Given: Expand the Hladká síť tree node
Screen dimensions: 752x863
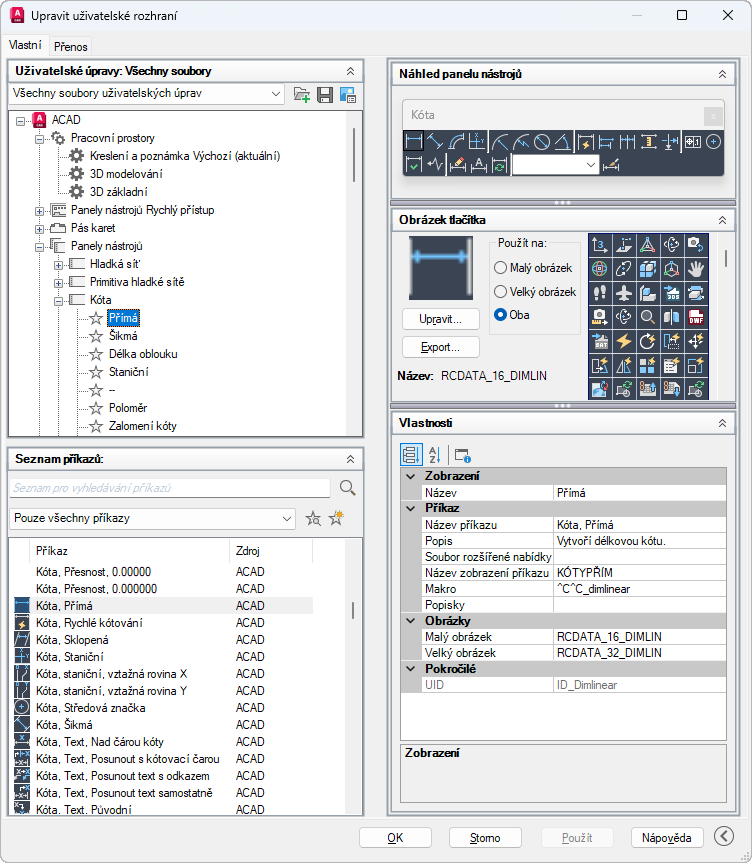Looking at the screenshot, I should tap(58, 265).
